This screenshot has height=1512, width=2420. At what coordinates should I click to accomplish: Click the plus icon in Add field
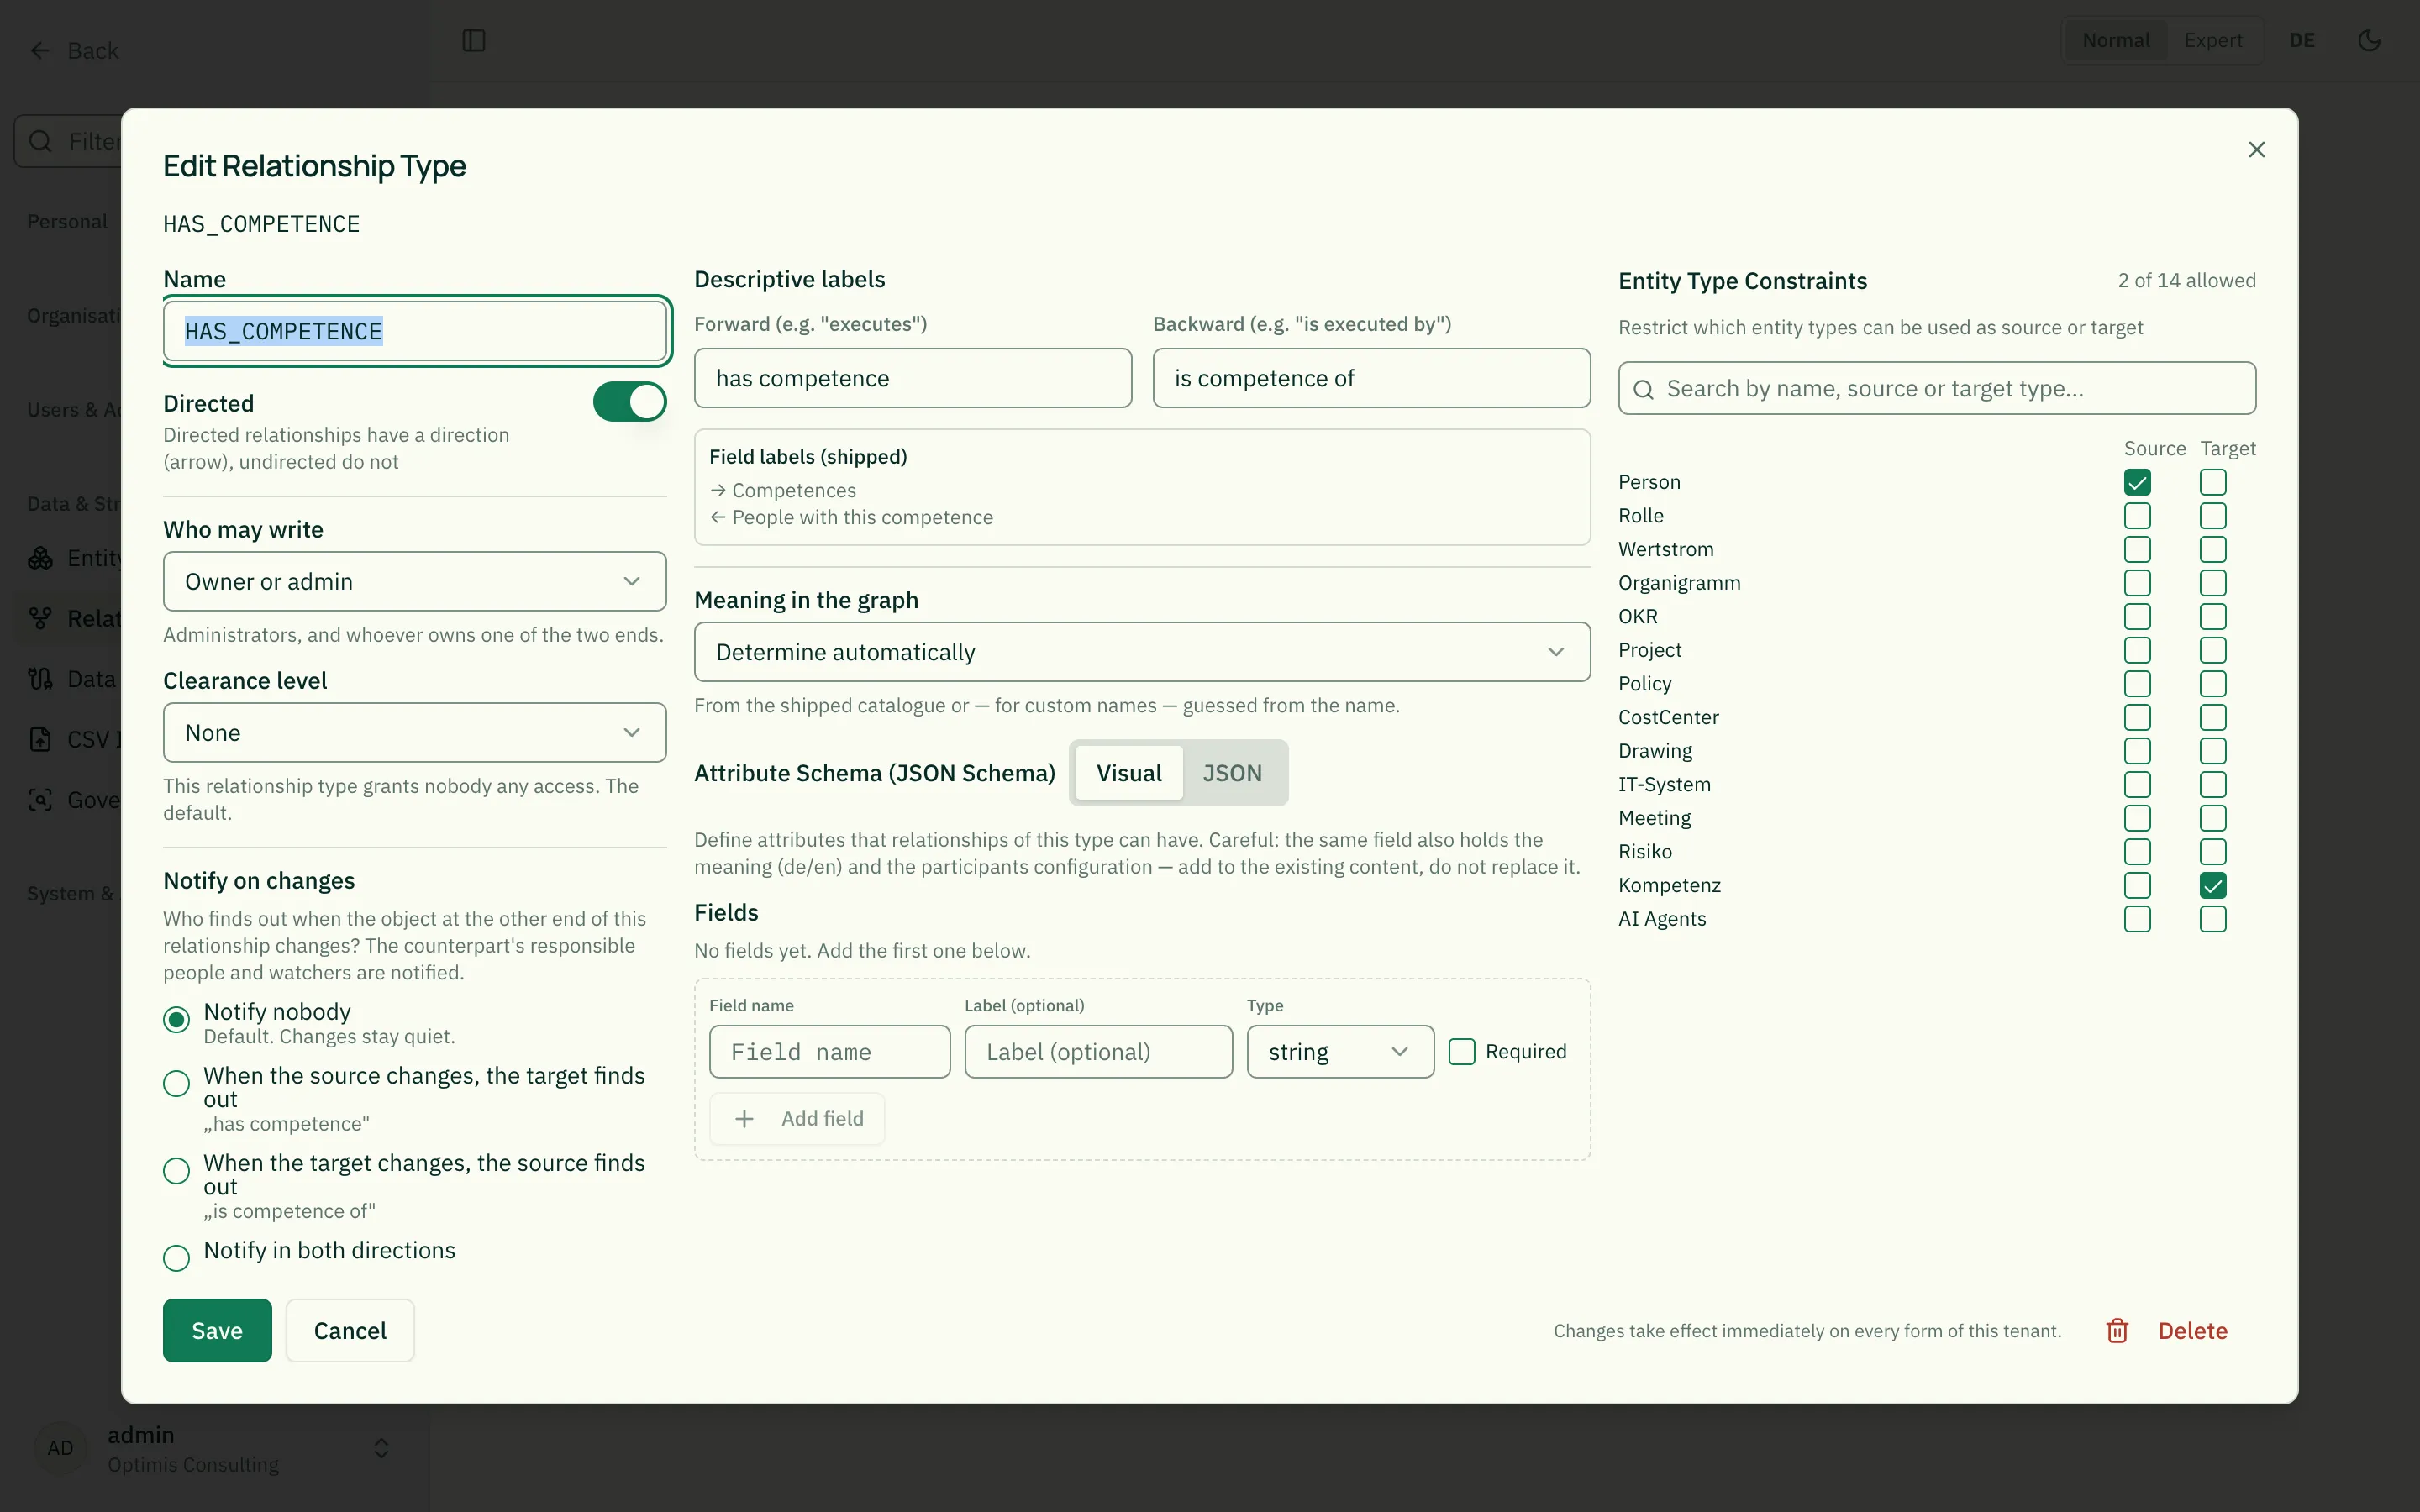pyautogui.click(x=744, y=1119)
